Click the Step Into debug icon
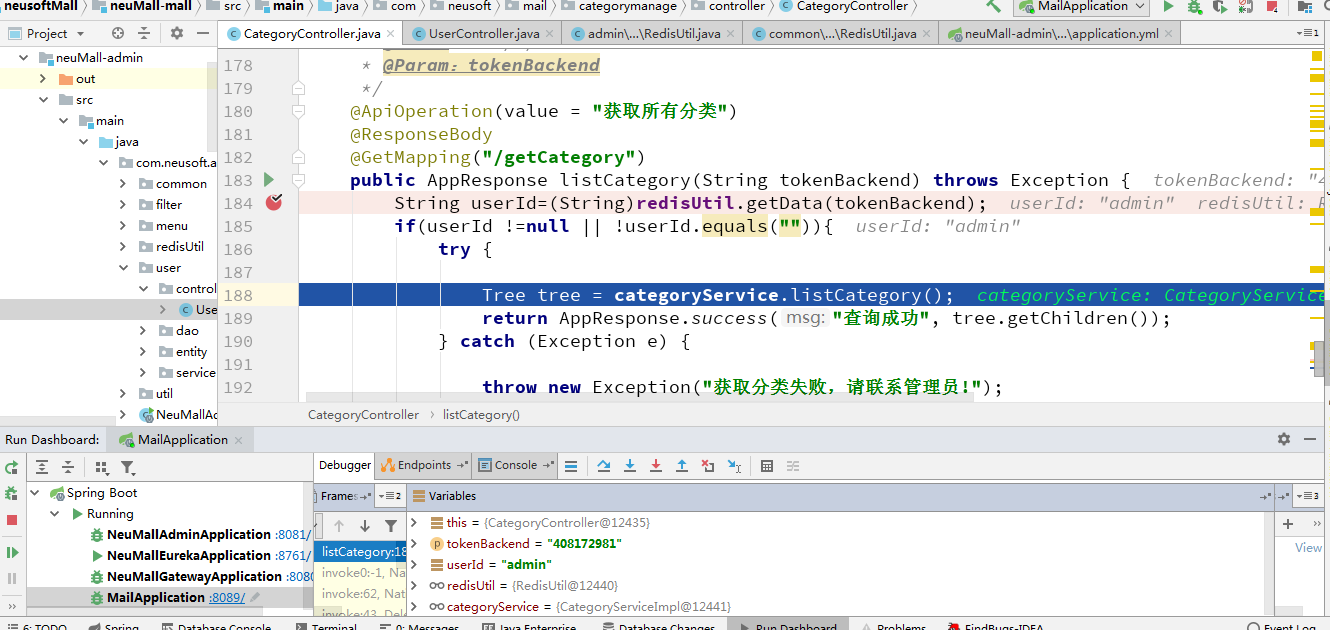This screenshot has height=630, width=1330. pyautogui.click(x=630, y=466)
